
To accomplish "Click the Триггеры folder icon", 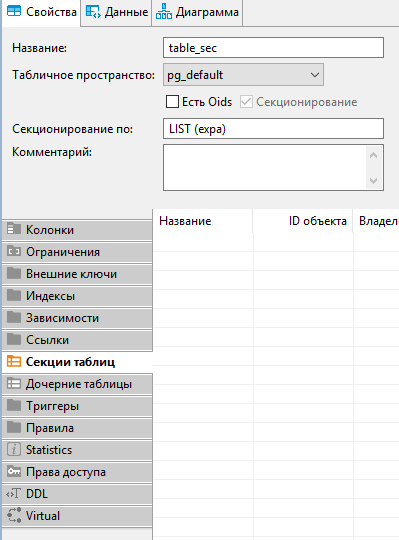I will pos(14,405).
